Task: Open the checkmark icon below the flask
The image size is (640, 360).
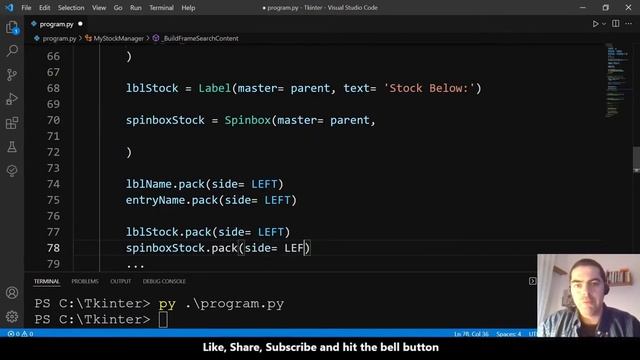Action: pos(12,170)
